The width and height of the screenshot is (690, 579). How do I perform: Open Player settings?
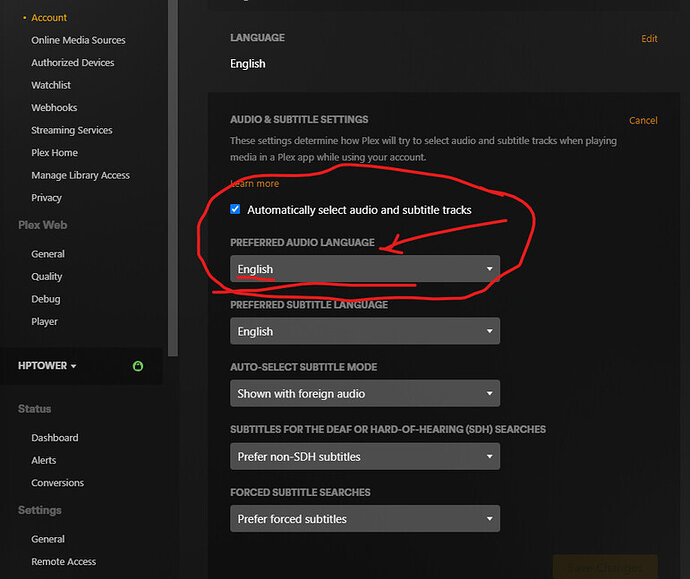(x=44, y=321)
